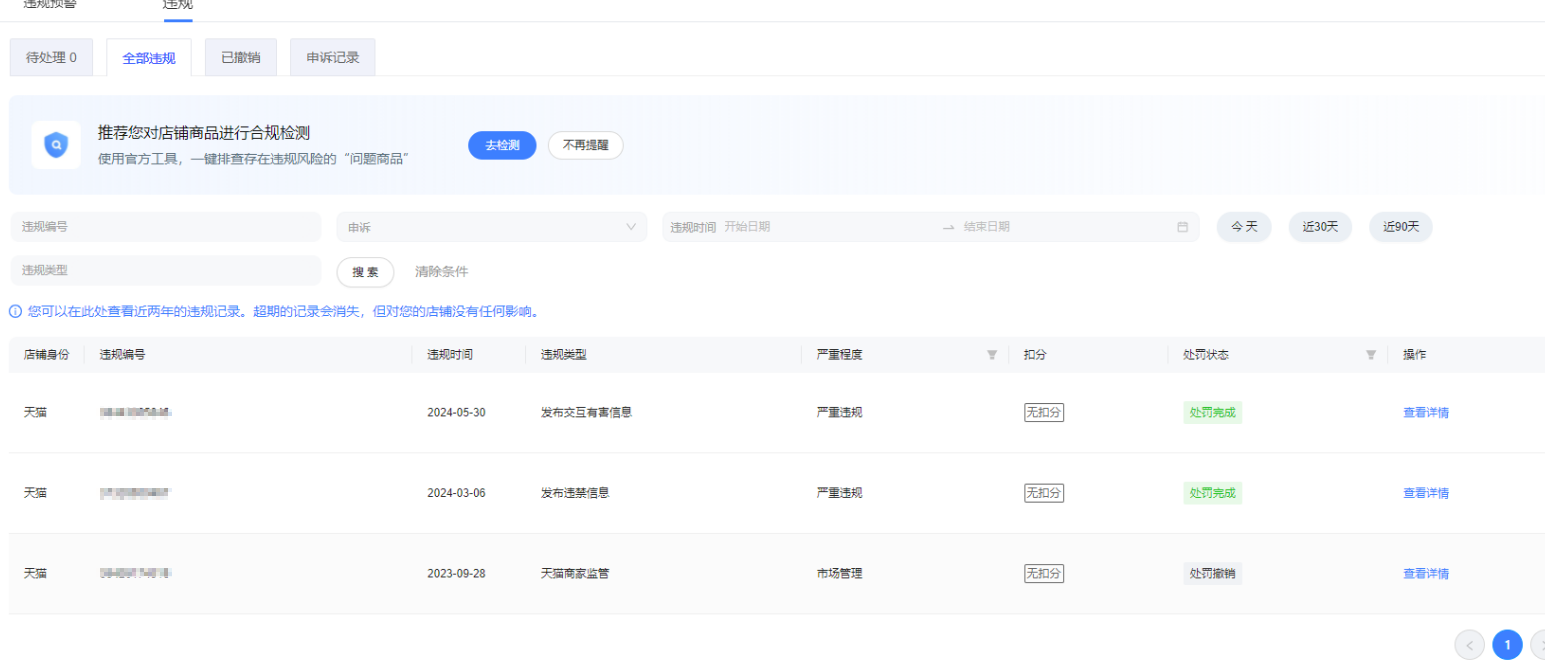Click the 开始日期 start date field
The width and height of the screenshot is (1545, 664).
coord(800,227)
